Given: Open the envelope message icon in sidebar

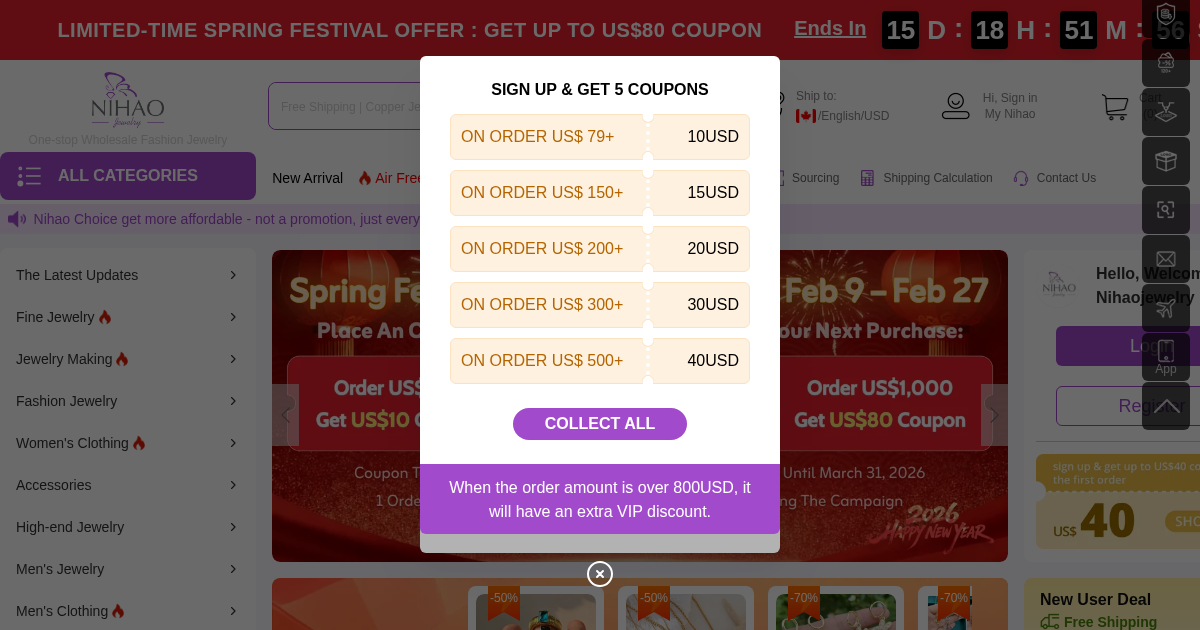Looking at the screenshot, I should coord(1165,260).
